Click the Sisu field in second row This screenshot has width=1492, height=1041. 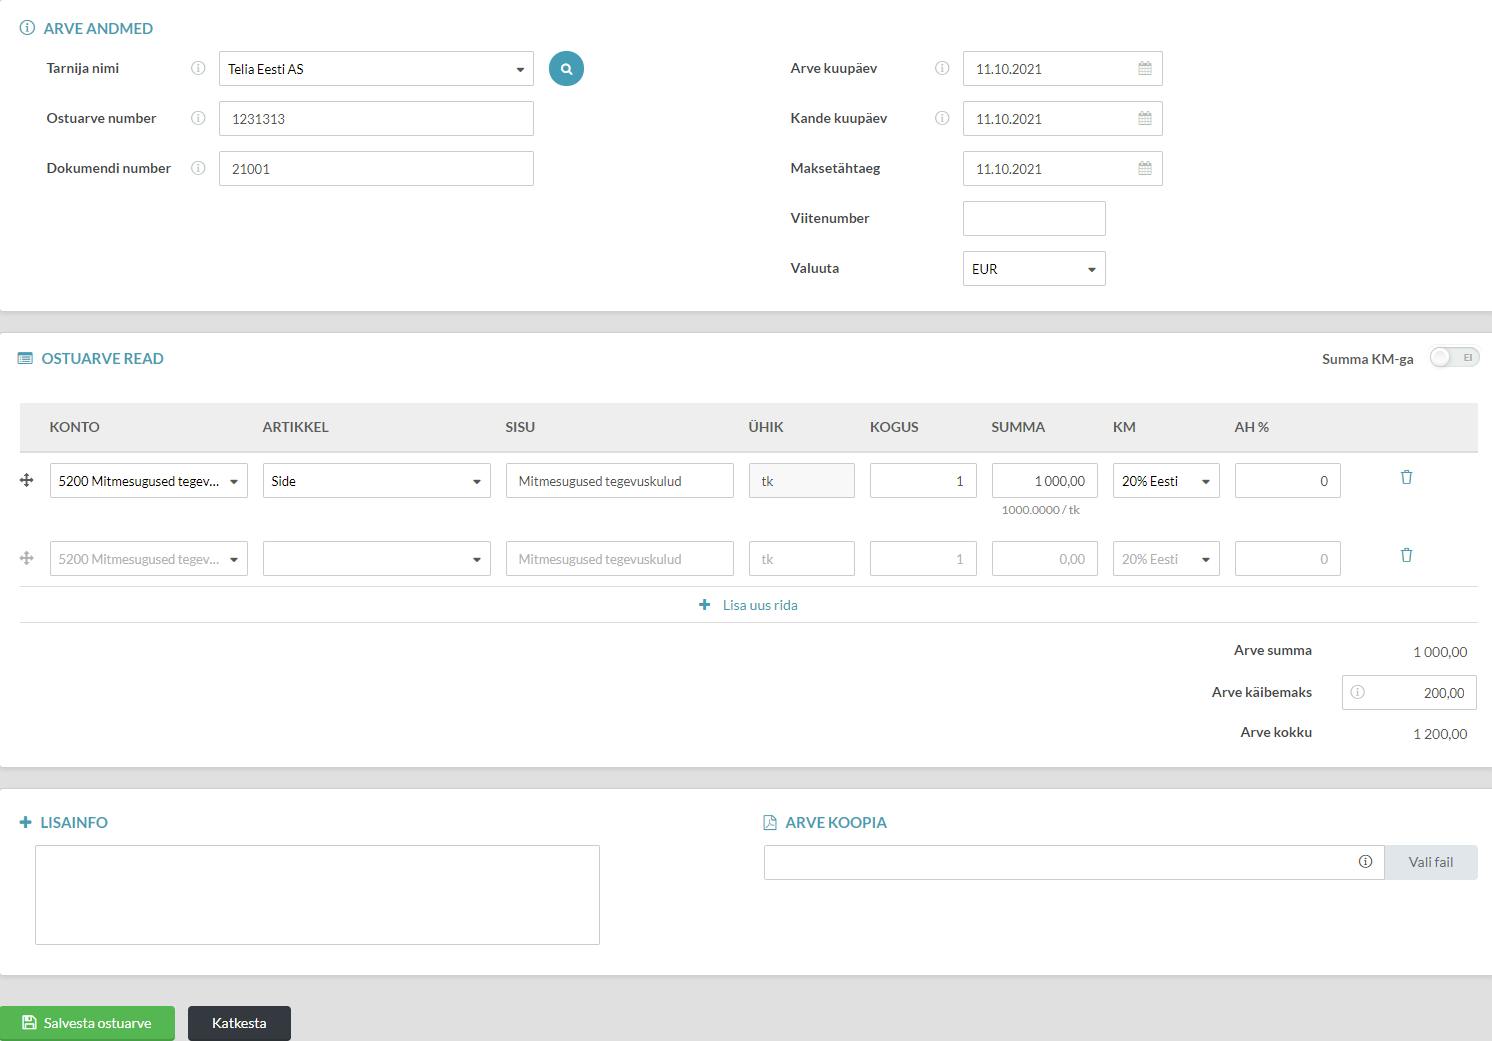tap(620, 559)
